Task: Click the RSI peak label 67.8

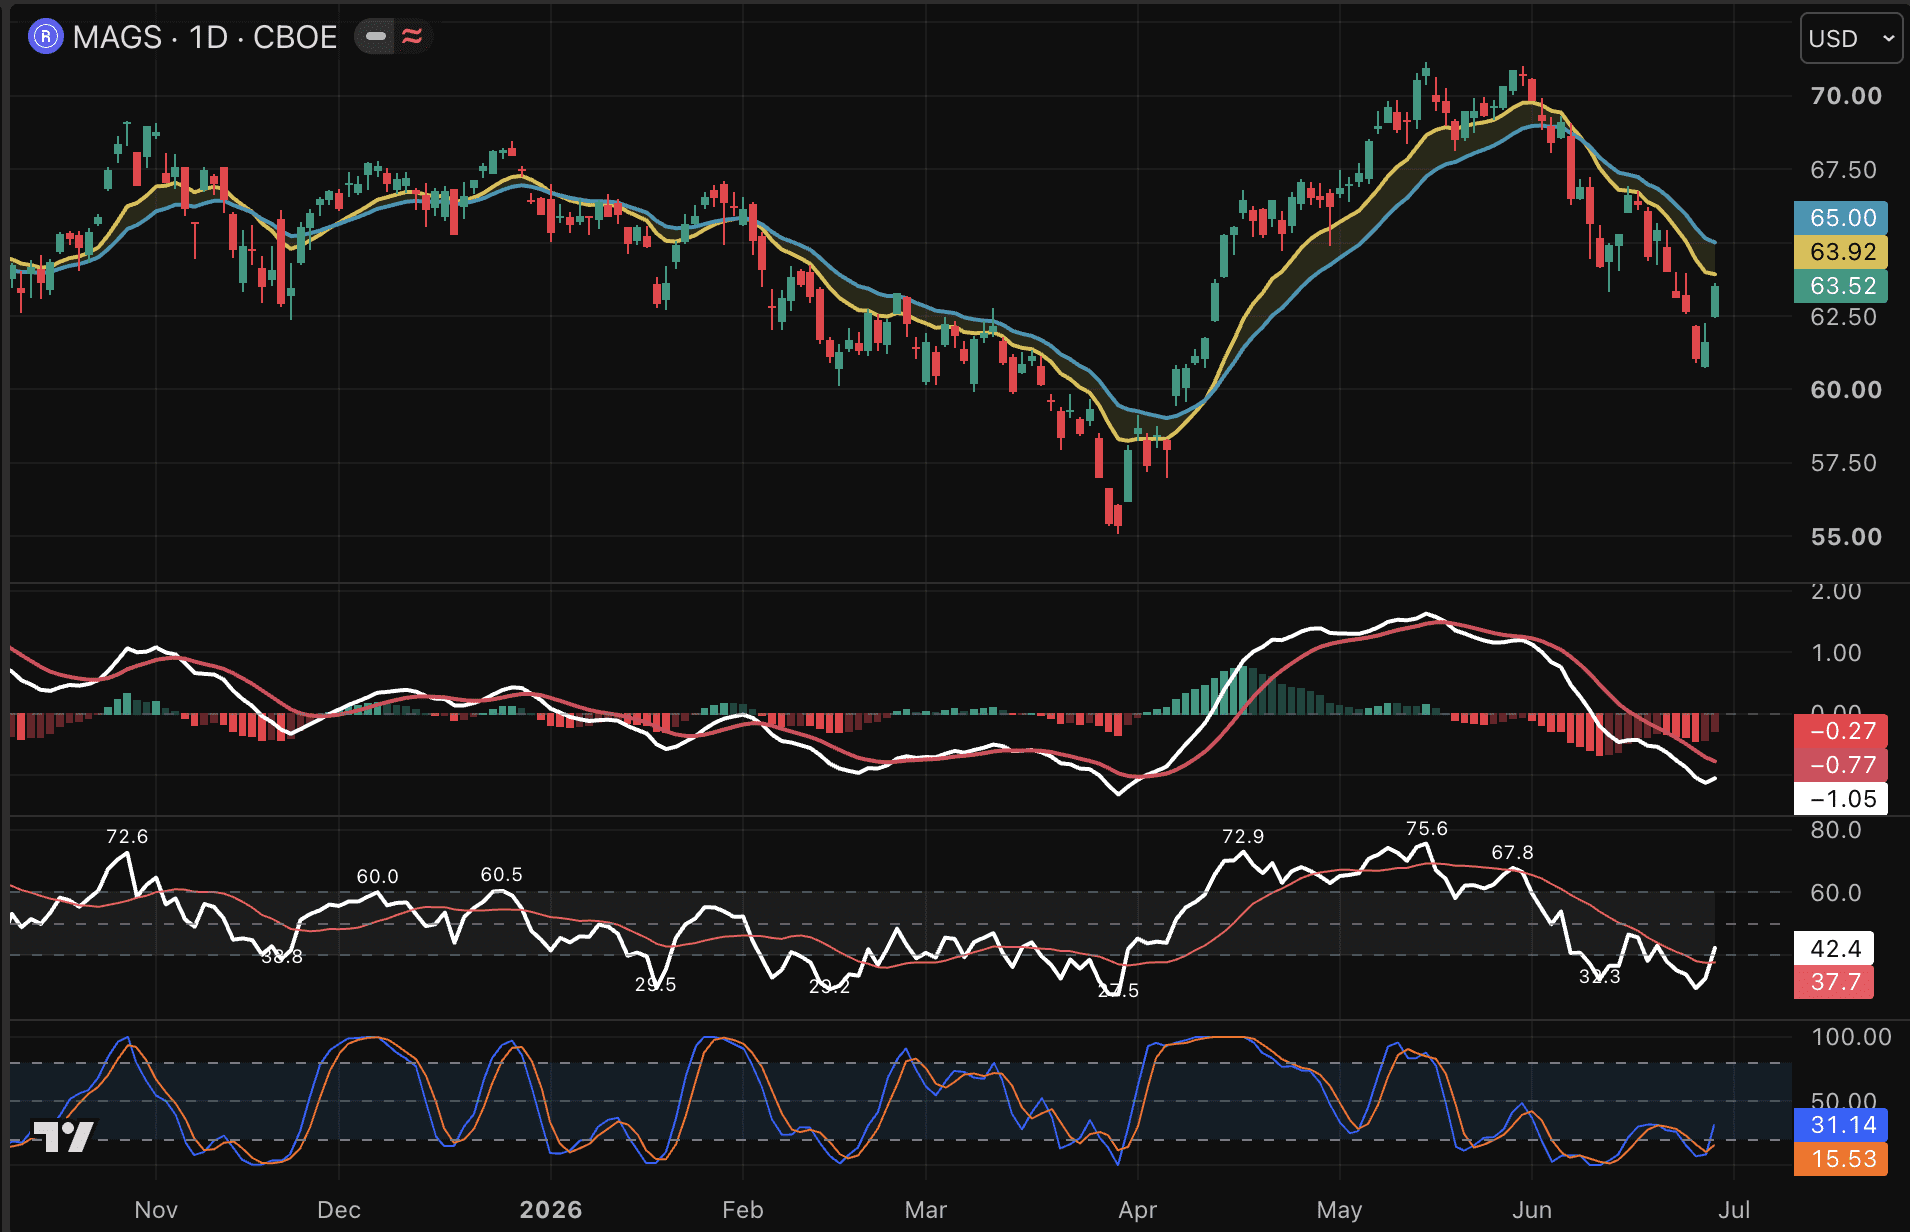Action: coord(1512,852)
